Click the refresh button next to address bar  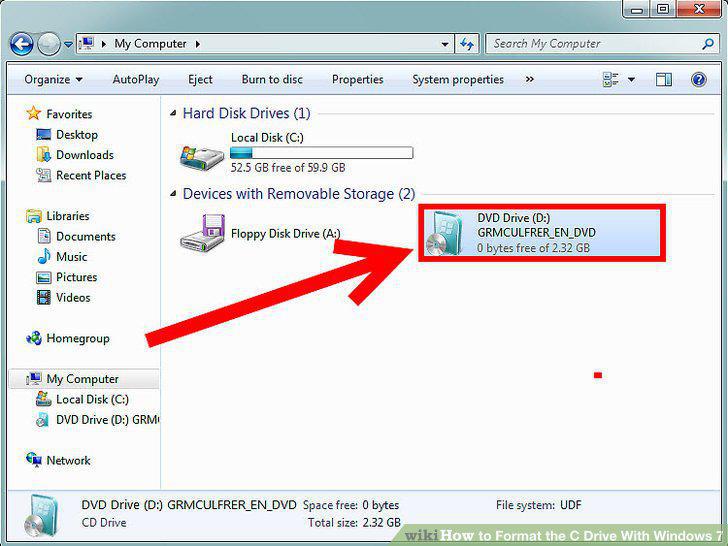467,44
